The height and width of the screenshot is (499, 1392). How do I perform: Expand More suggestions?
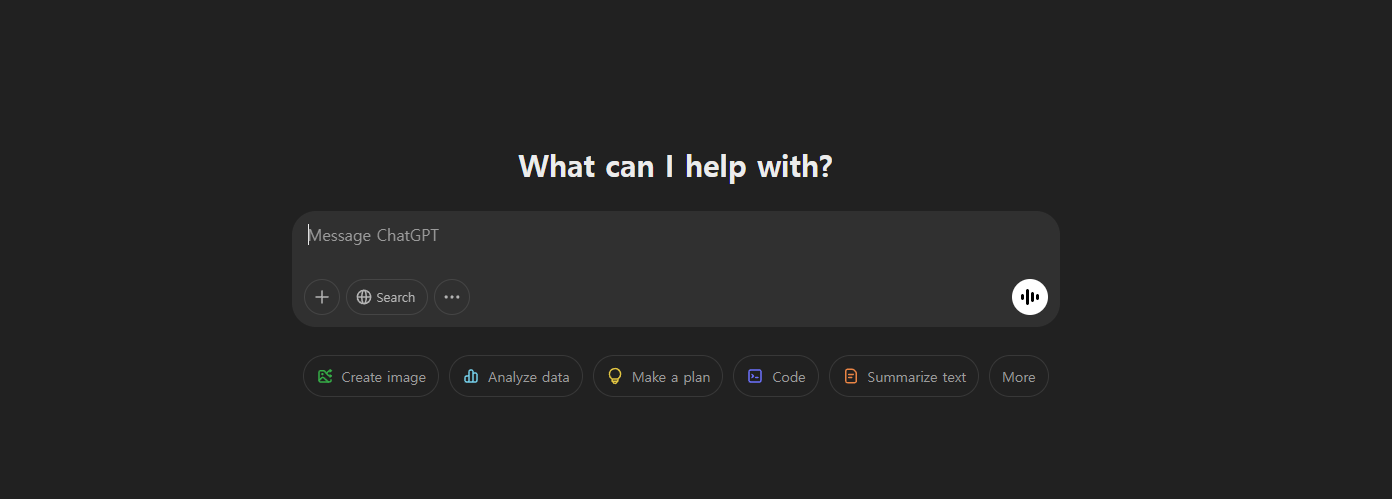click(x=1019, y=377)
